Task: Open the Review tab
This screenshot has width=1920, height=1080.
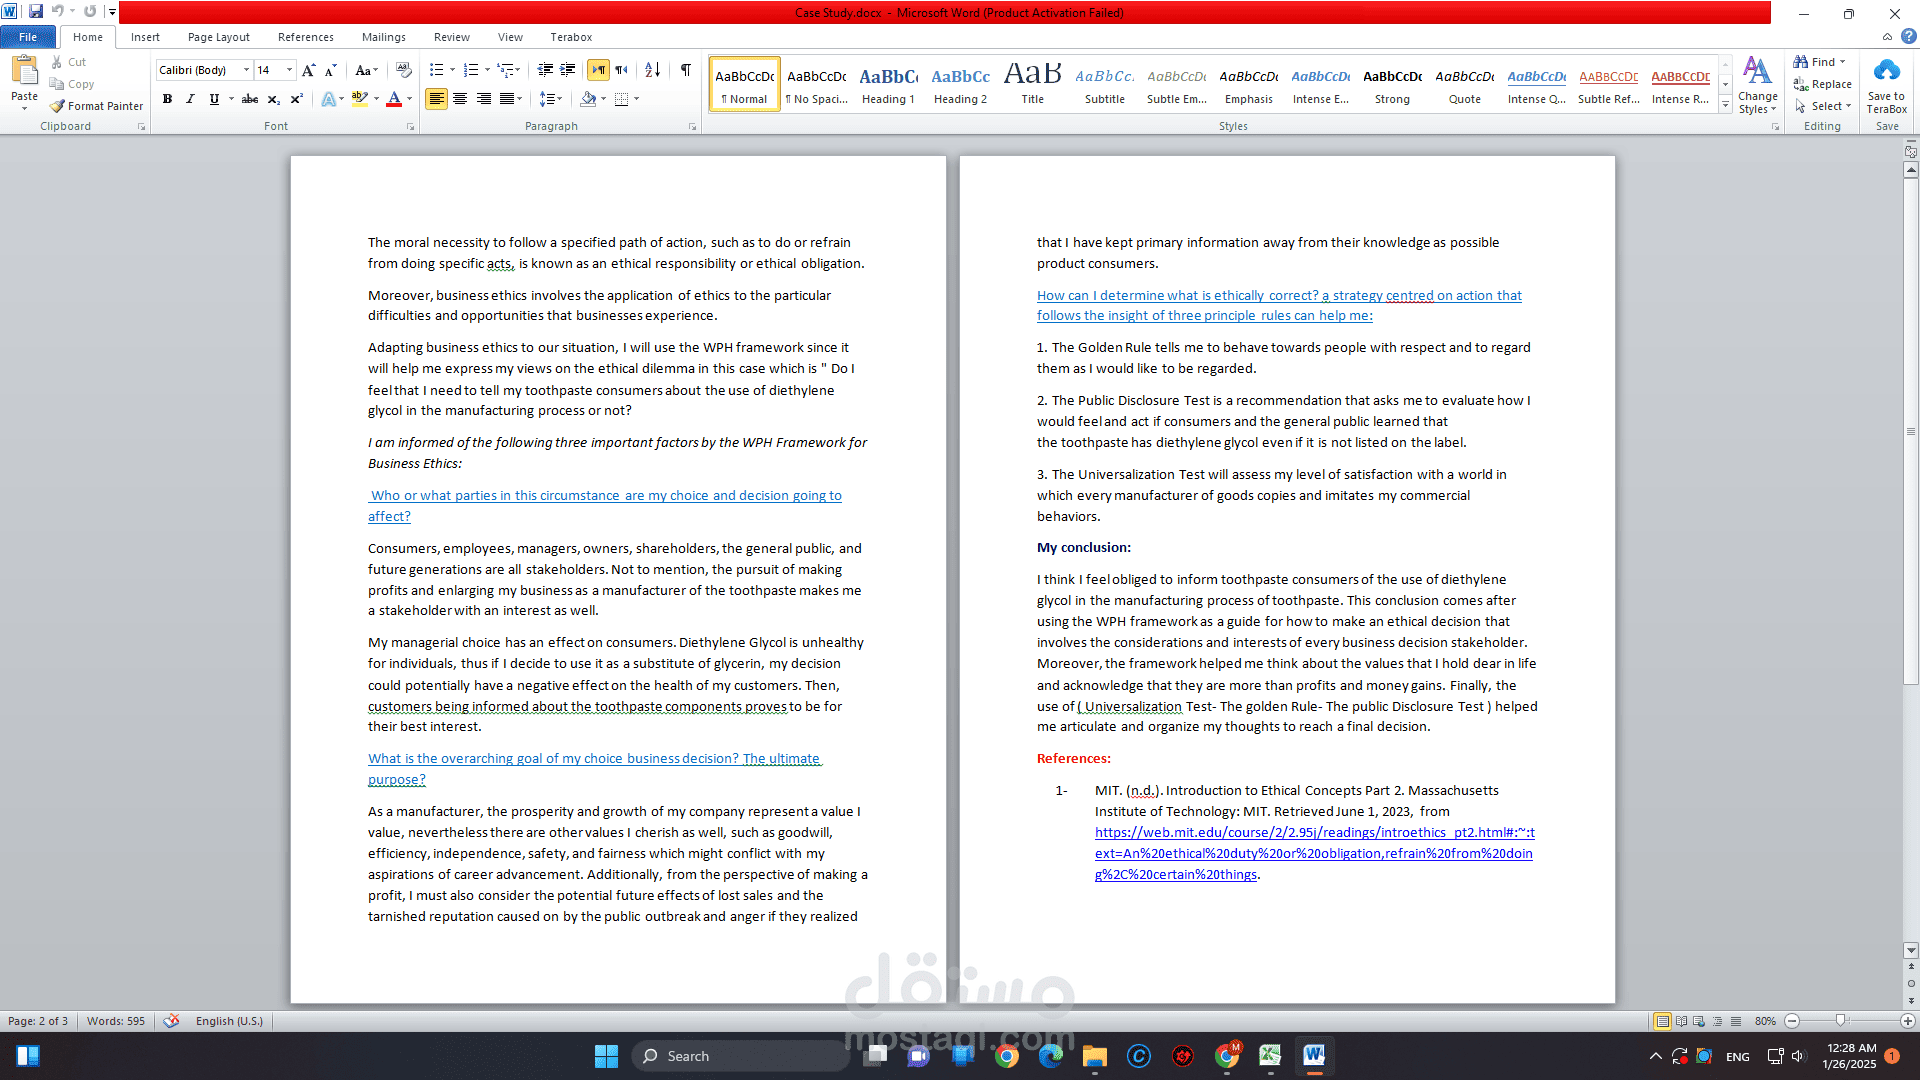Action: pyautogui.click(x=452, y=37)
